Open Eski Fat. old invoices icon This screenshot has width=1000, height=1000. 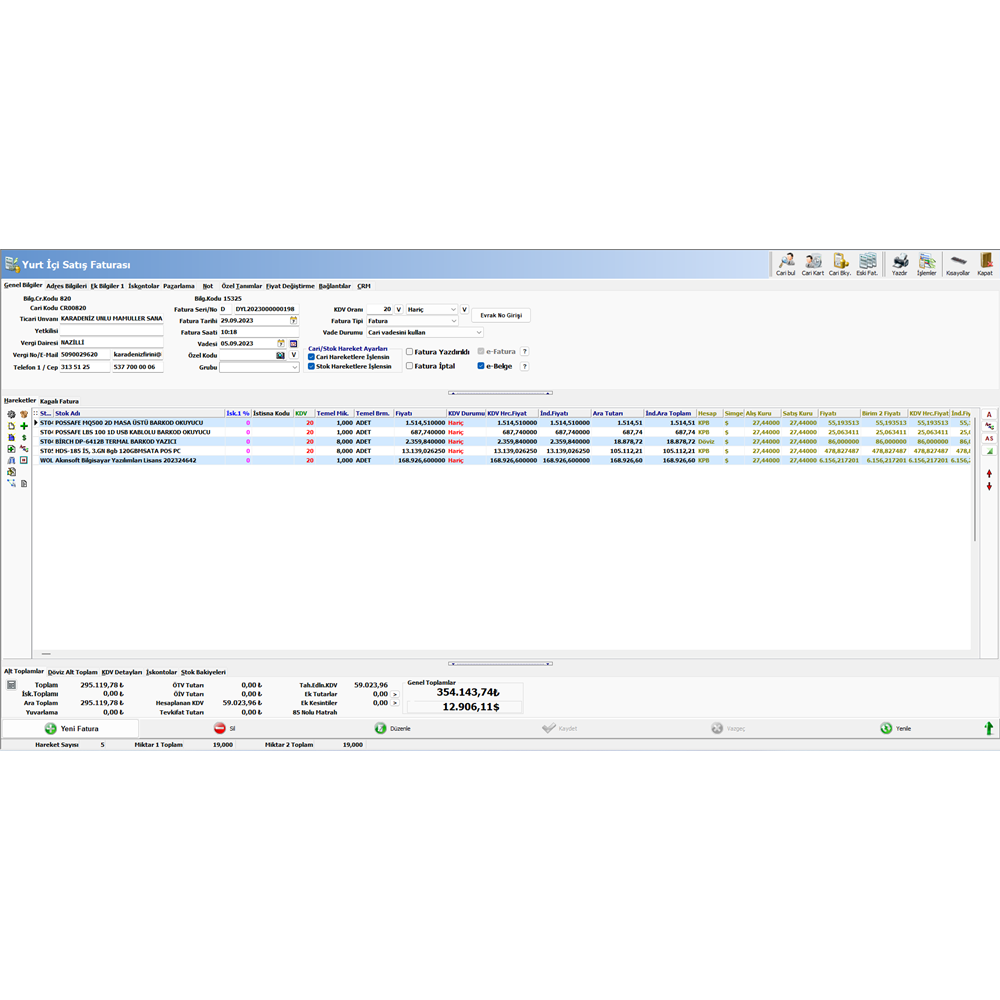[x=867, y=263]
